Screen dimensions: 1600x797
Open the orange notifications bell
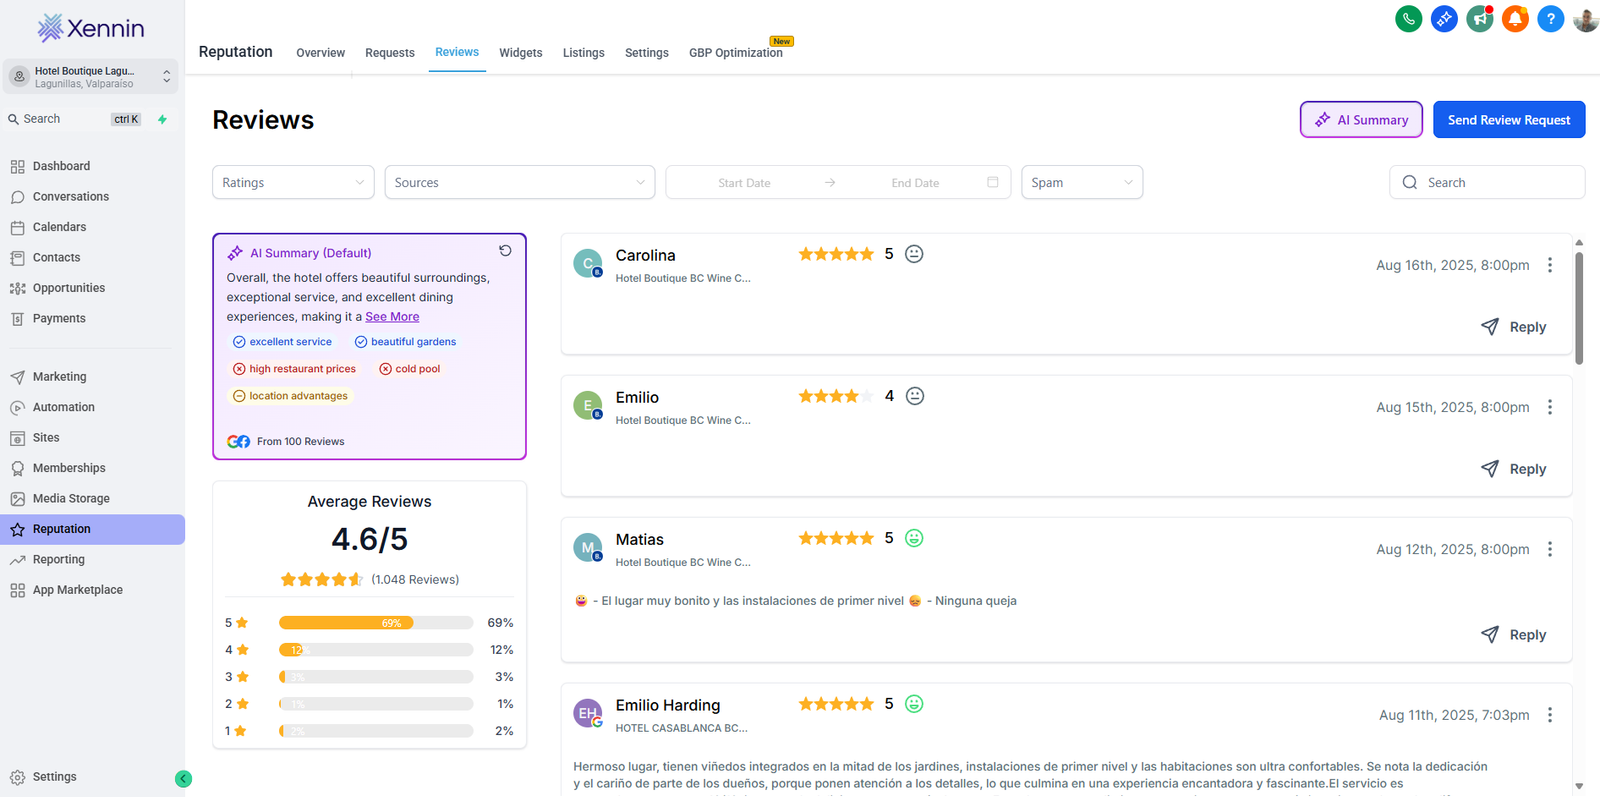click(x=1515, y=19)
